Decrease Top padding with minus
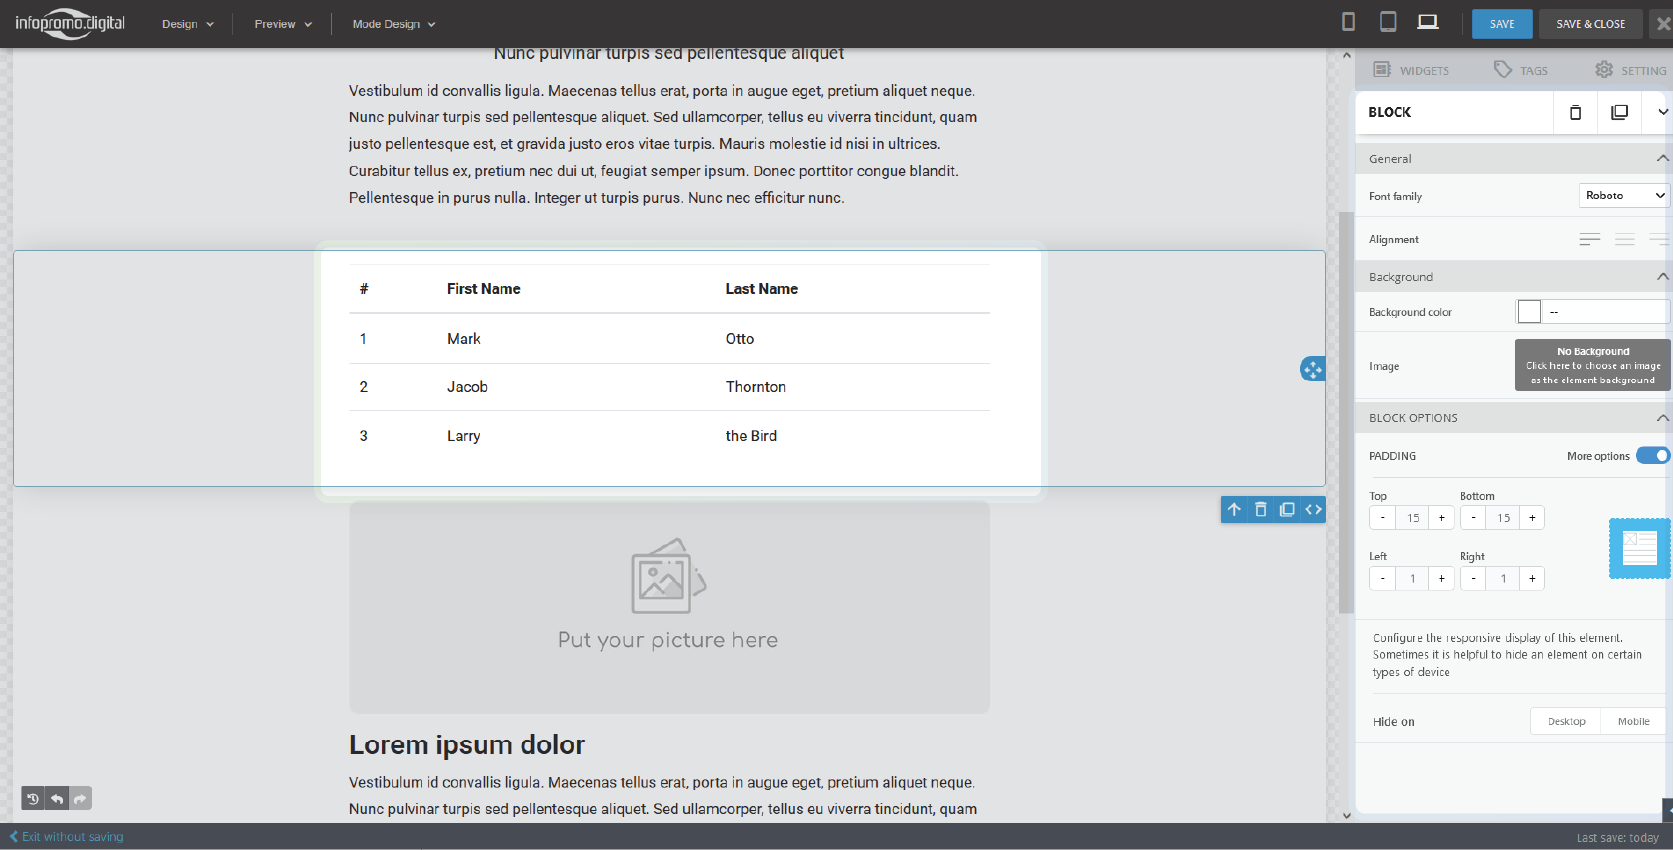This screenshot has height=850, width=1673. click(1382, 518)
